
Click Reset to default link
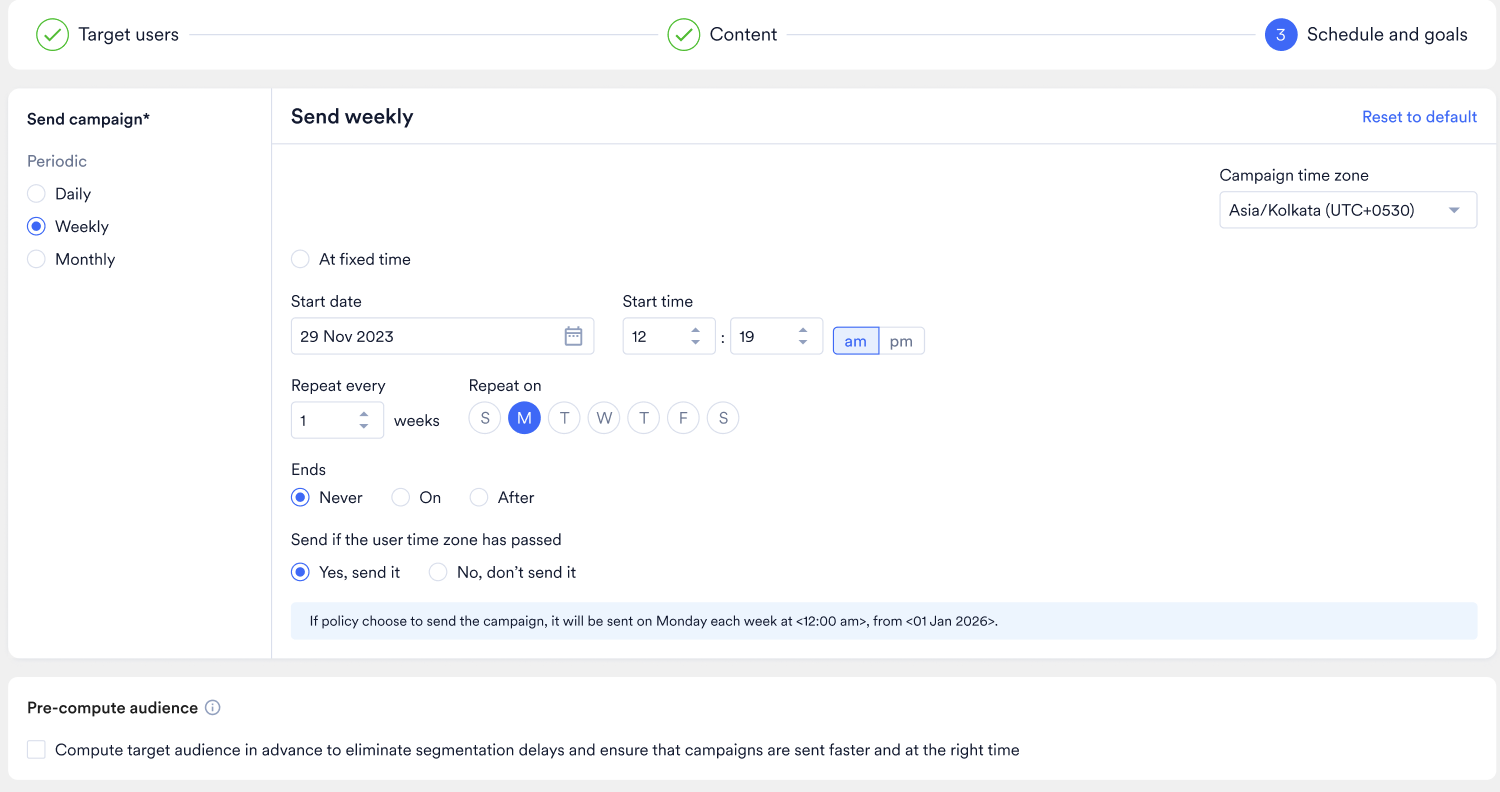[x=1419, y=117]
